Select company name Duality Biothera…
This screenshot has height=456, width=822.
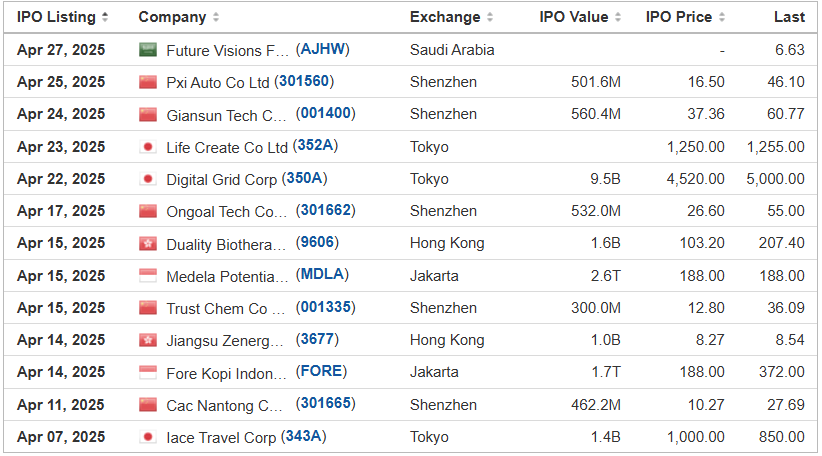226,245
